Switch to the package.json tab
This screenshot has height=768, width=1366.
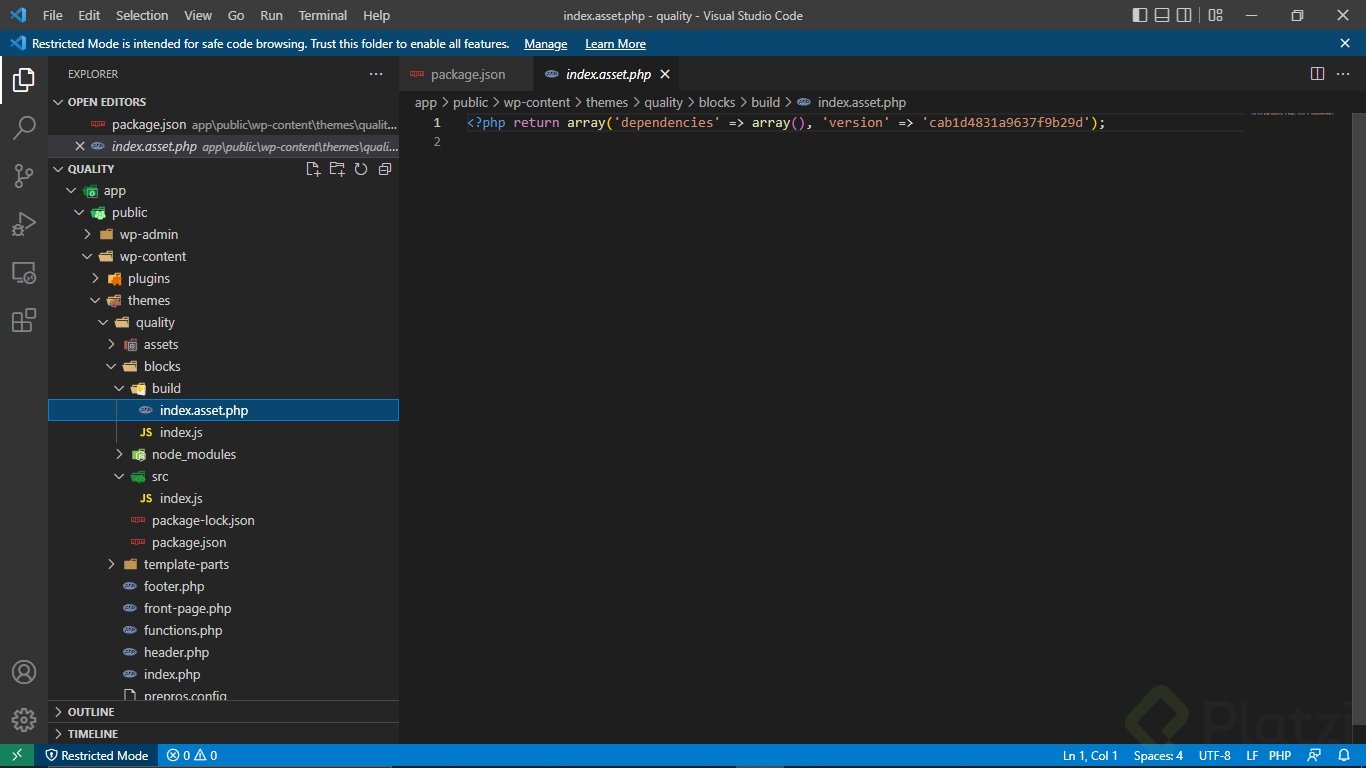click(467, 74)
